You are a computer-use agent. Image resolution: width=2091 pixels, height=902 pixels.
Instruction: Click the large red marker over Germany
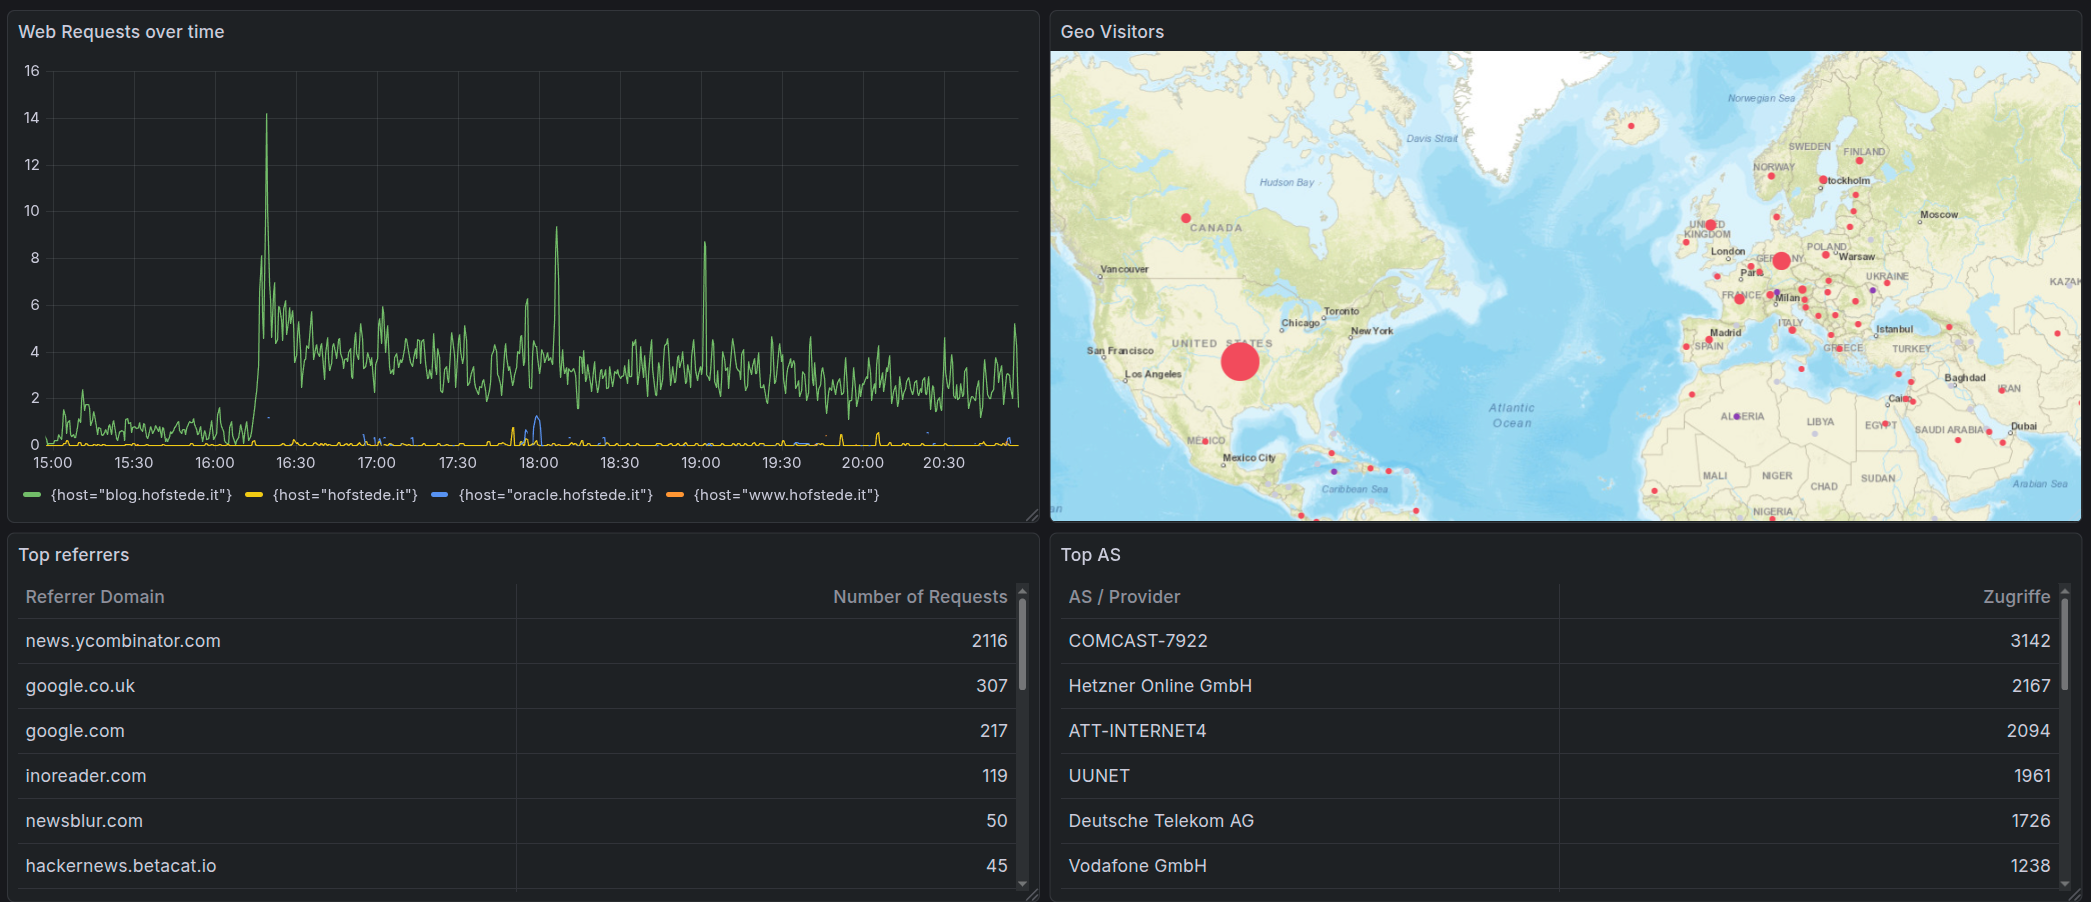click(1781, 261)
